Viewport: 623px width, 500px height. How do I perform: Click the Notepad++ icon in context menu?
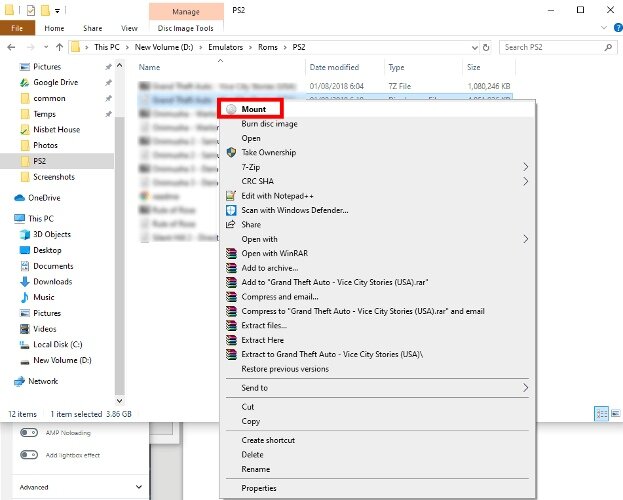coord(231,196)
